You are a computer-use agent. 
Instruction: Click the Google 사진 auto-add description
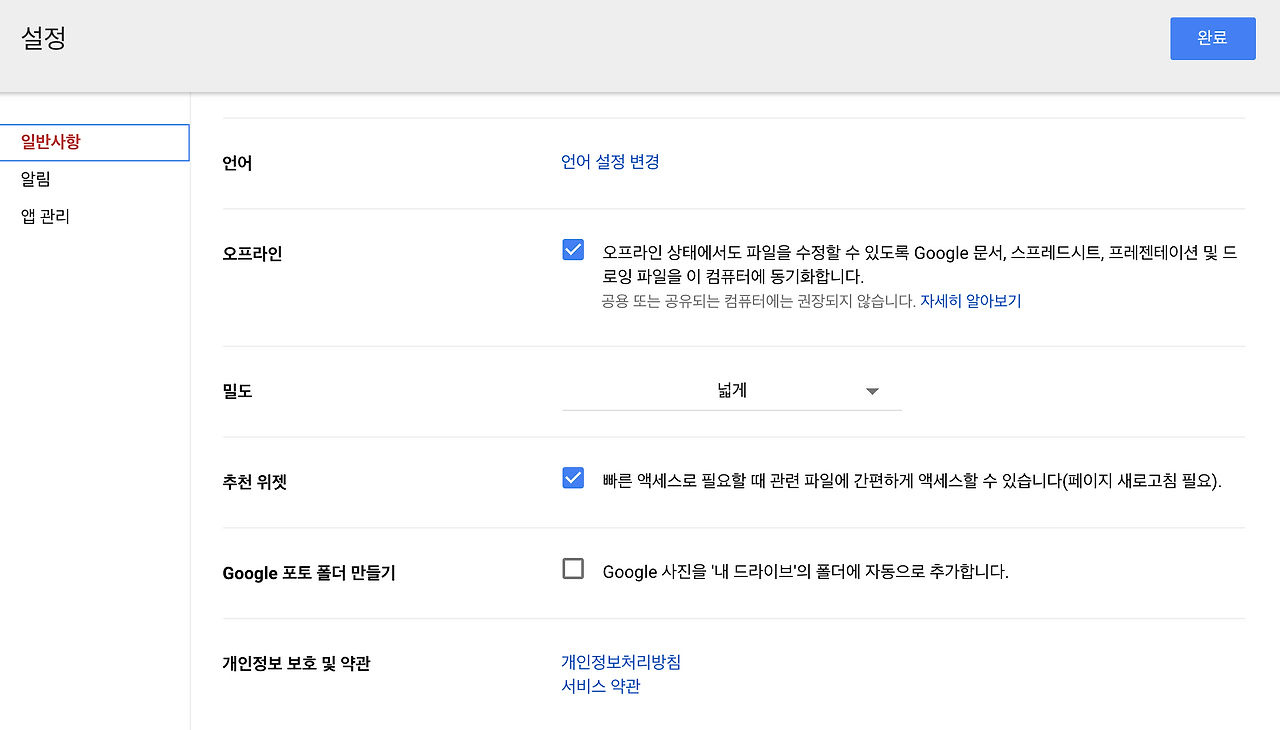[803, 571]
